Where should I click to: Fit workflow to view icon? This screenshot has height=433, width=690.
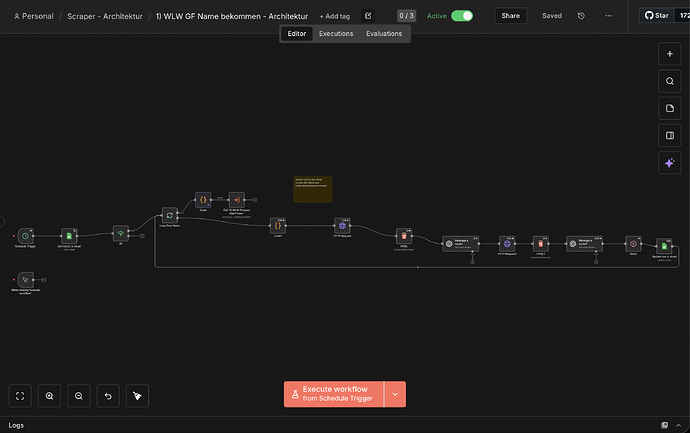click(x=20, y=395)
